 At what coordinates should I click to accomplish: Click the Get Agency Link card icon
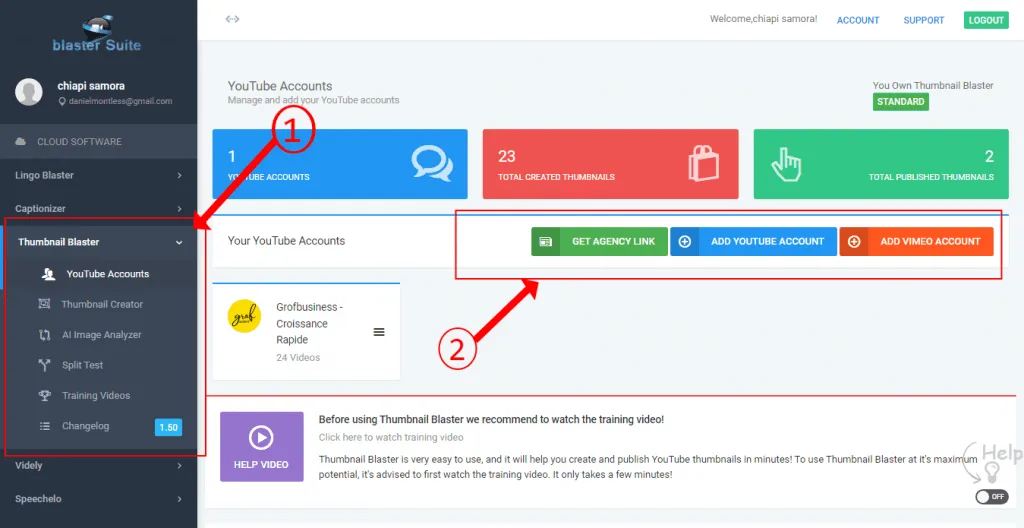click(545, 242)
